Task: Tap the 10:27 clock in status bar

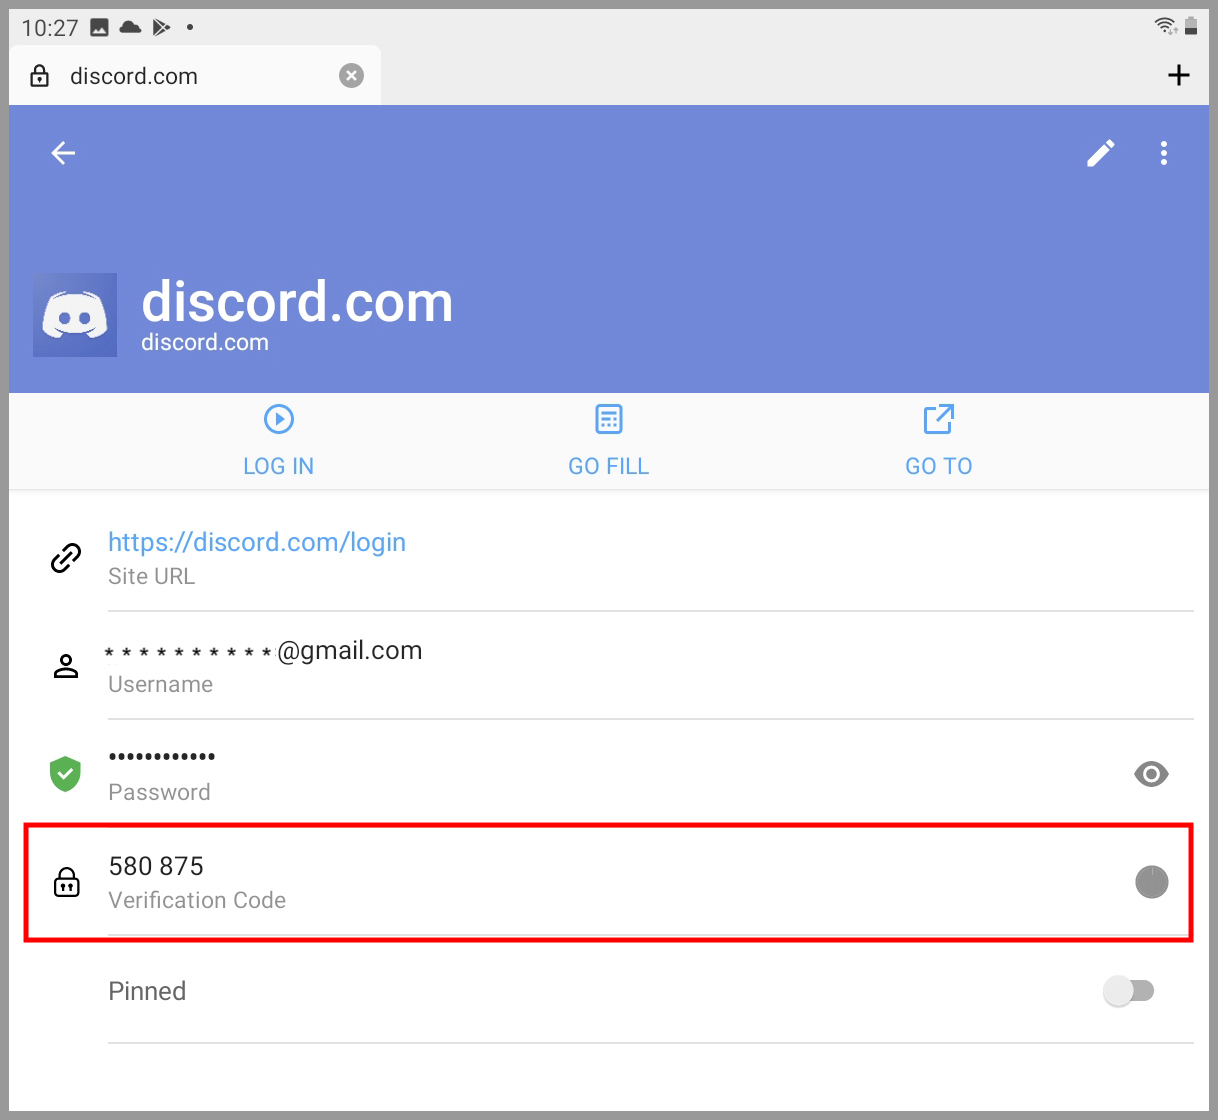Action: (50, 28)
